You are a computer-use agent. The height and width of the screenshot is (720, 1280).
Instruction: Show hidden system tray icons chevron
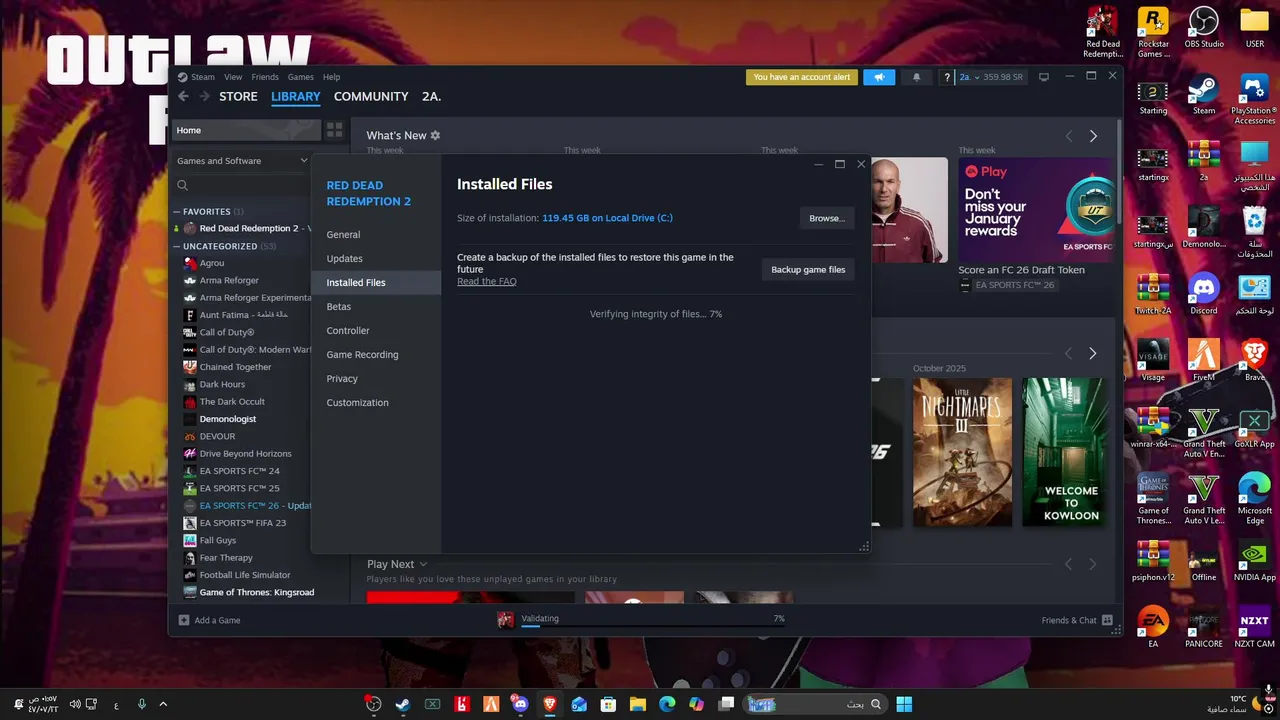point(163,704)
